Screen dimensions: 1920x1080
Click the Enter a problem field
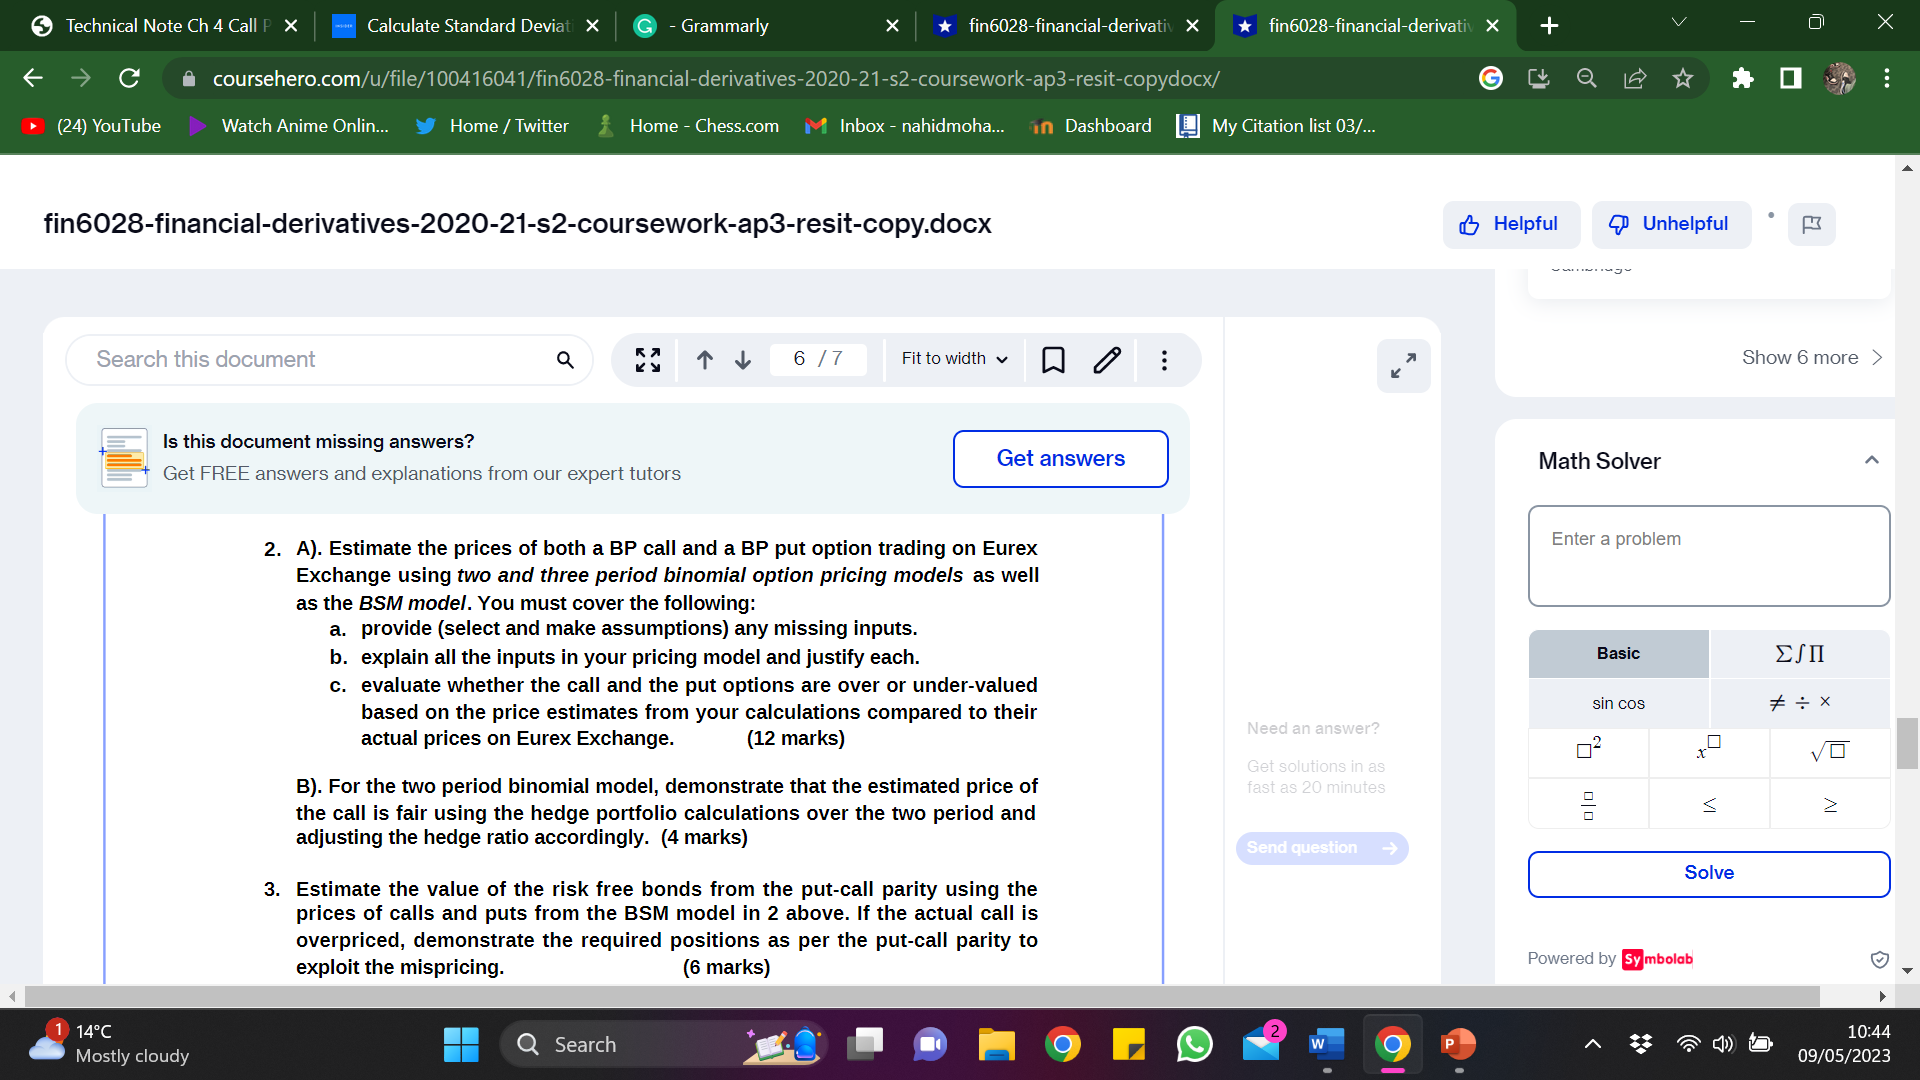1708,556
